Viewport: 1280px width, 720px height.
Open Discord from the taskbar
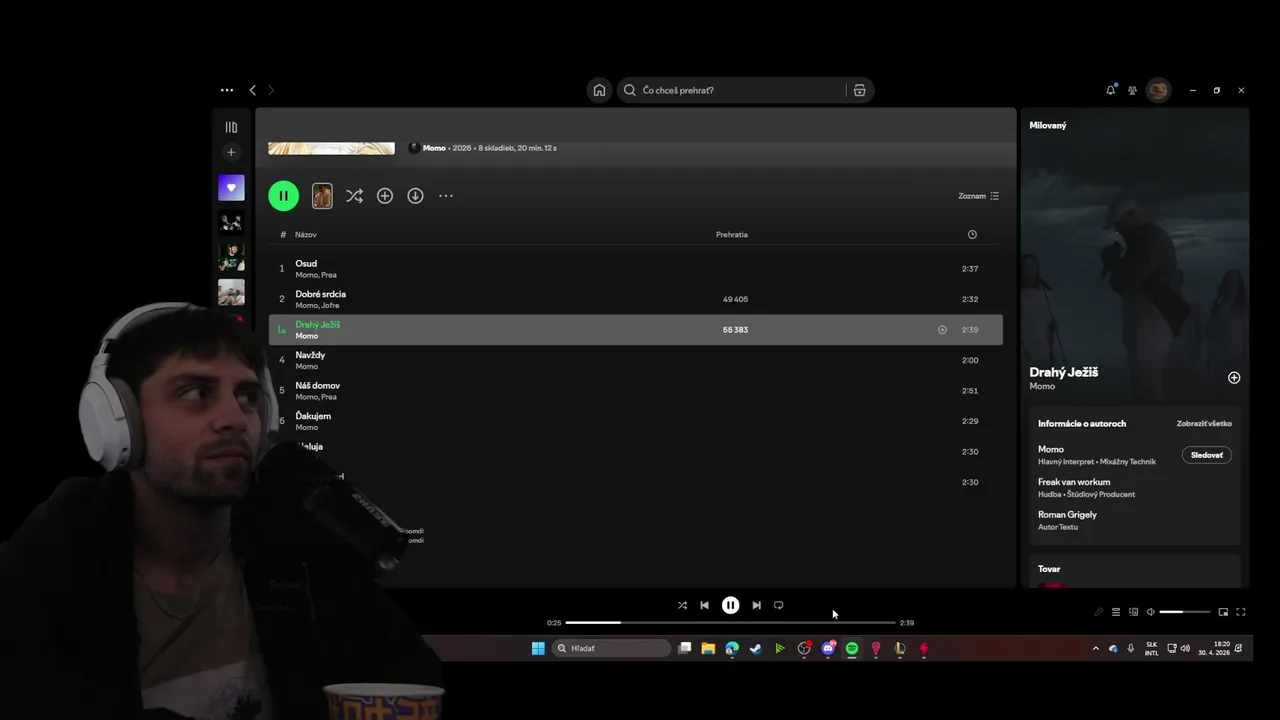point(828,648)
